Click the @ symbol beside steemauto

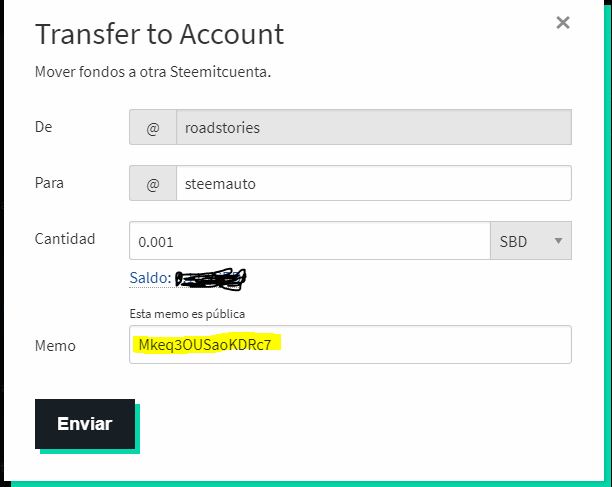tap(153, 183)
